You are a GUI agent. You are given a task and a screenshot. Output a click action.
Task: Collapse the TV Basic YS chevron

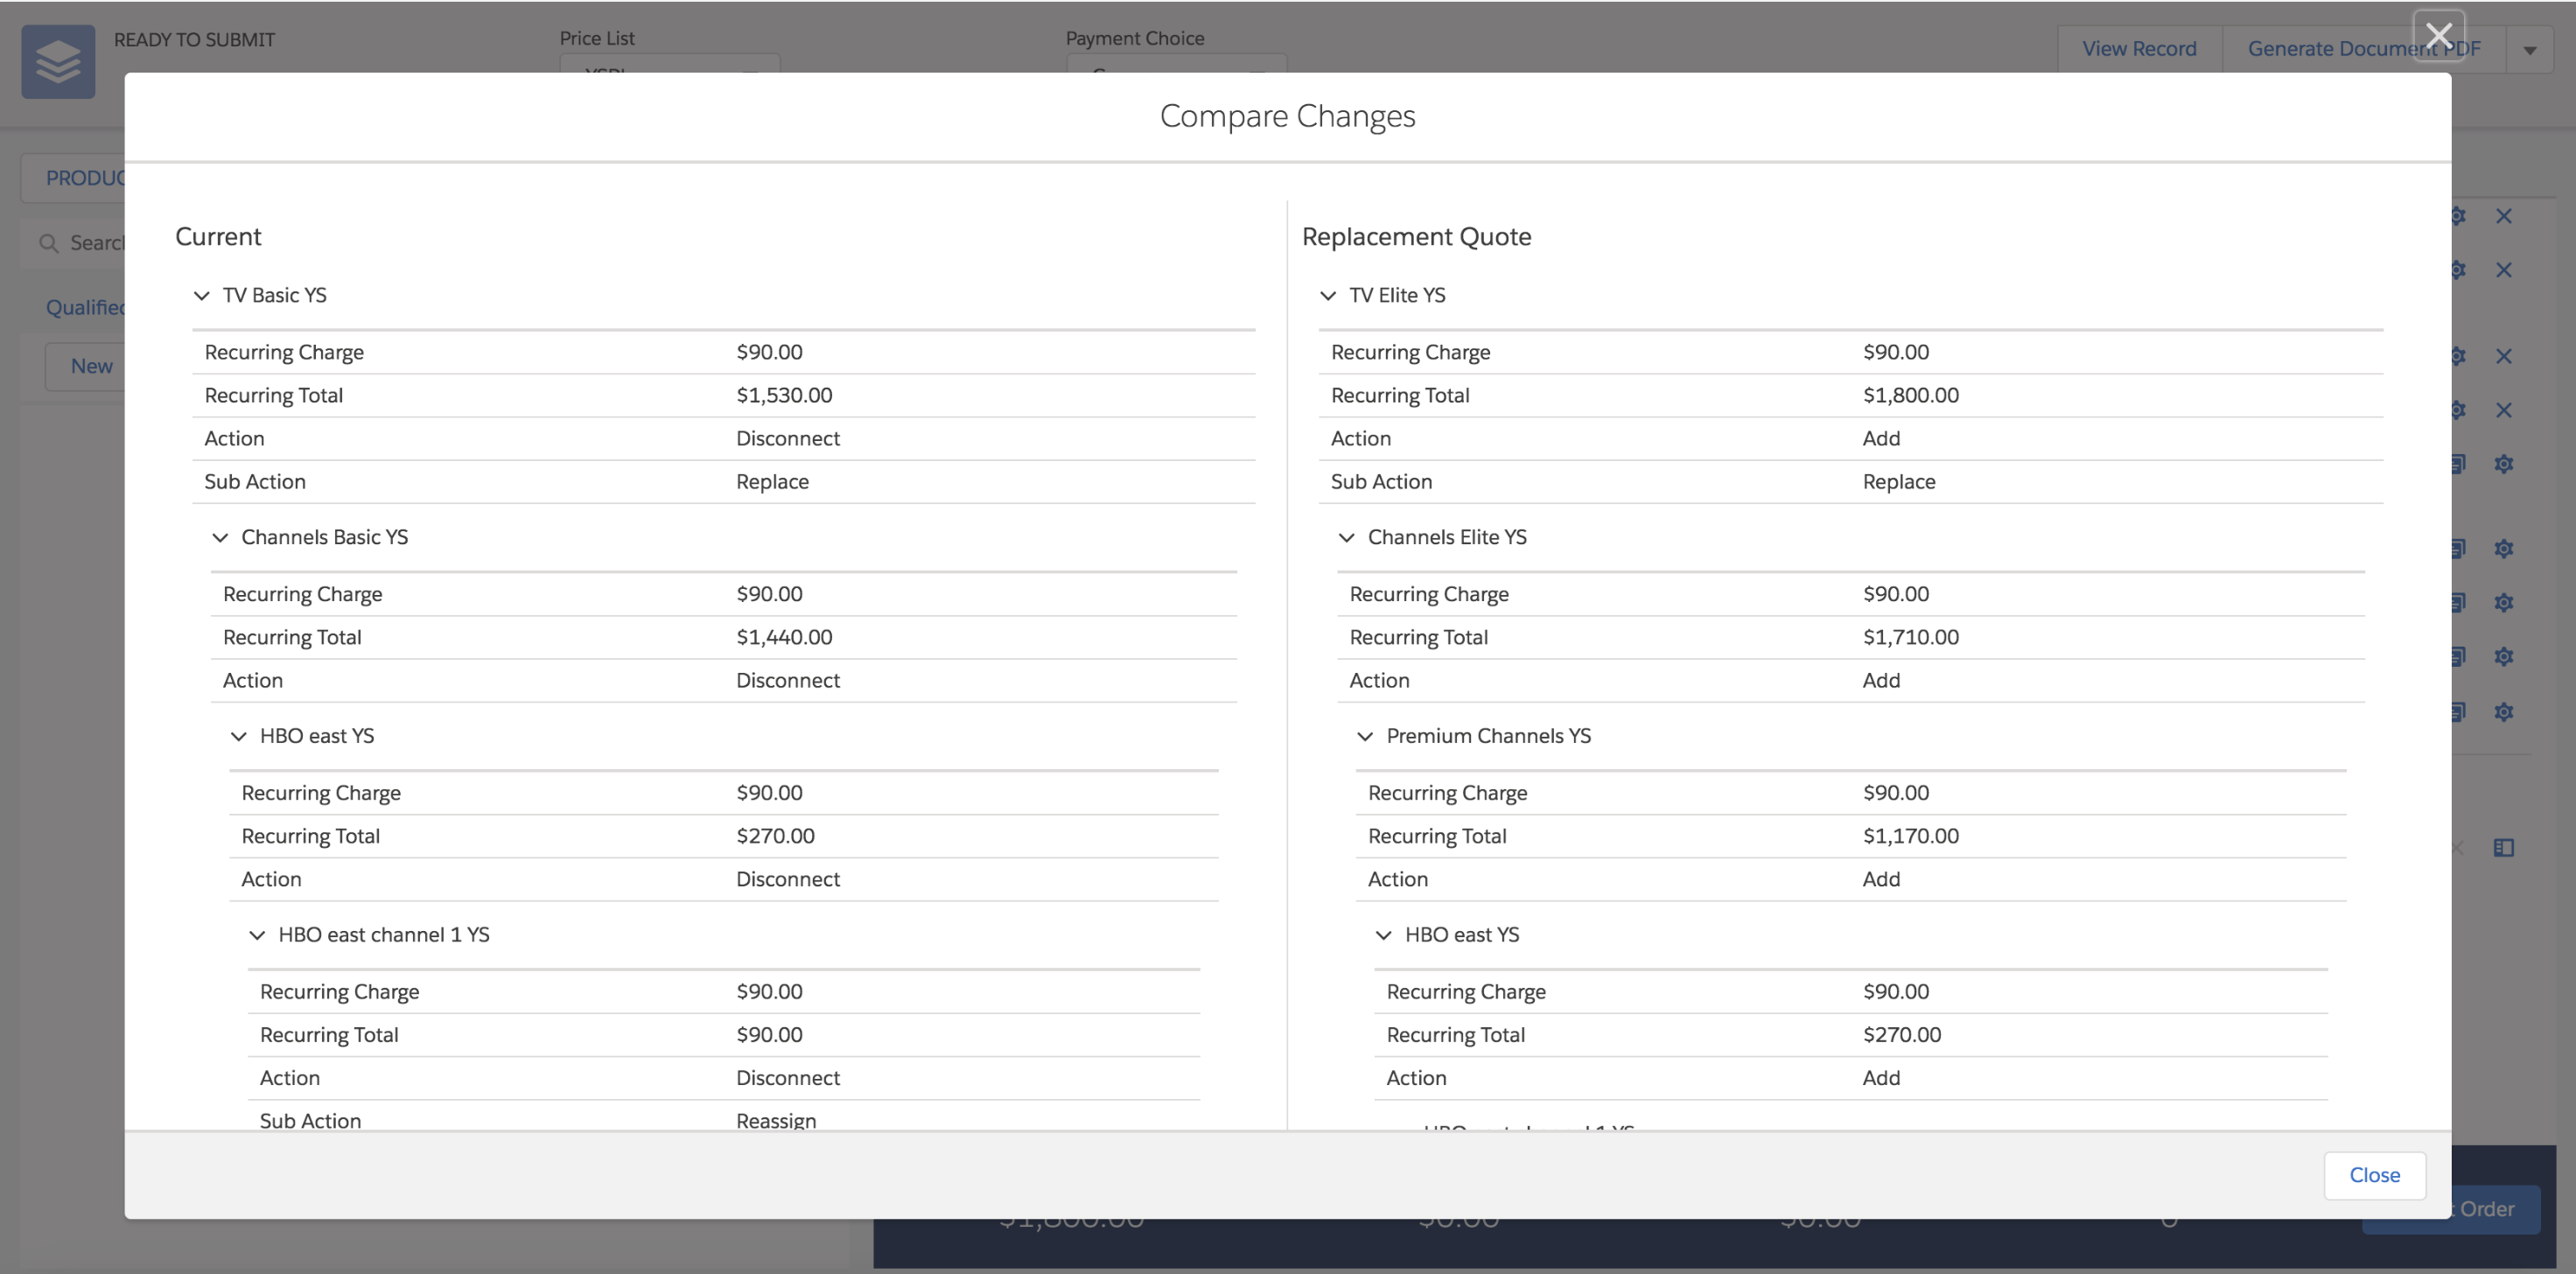(x=201, y=295)
